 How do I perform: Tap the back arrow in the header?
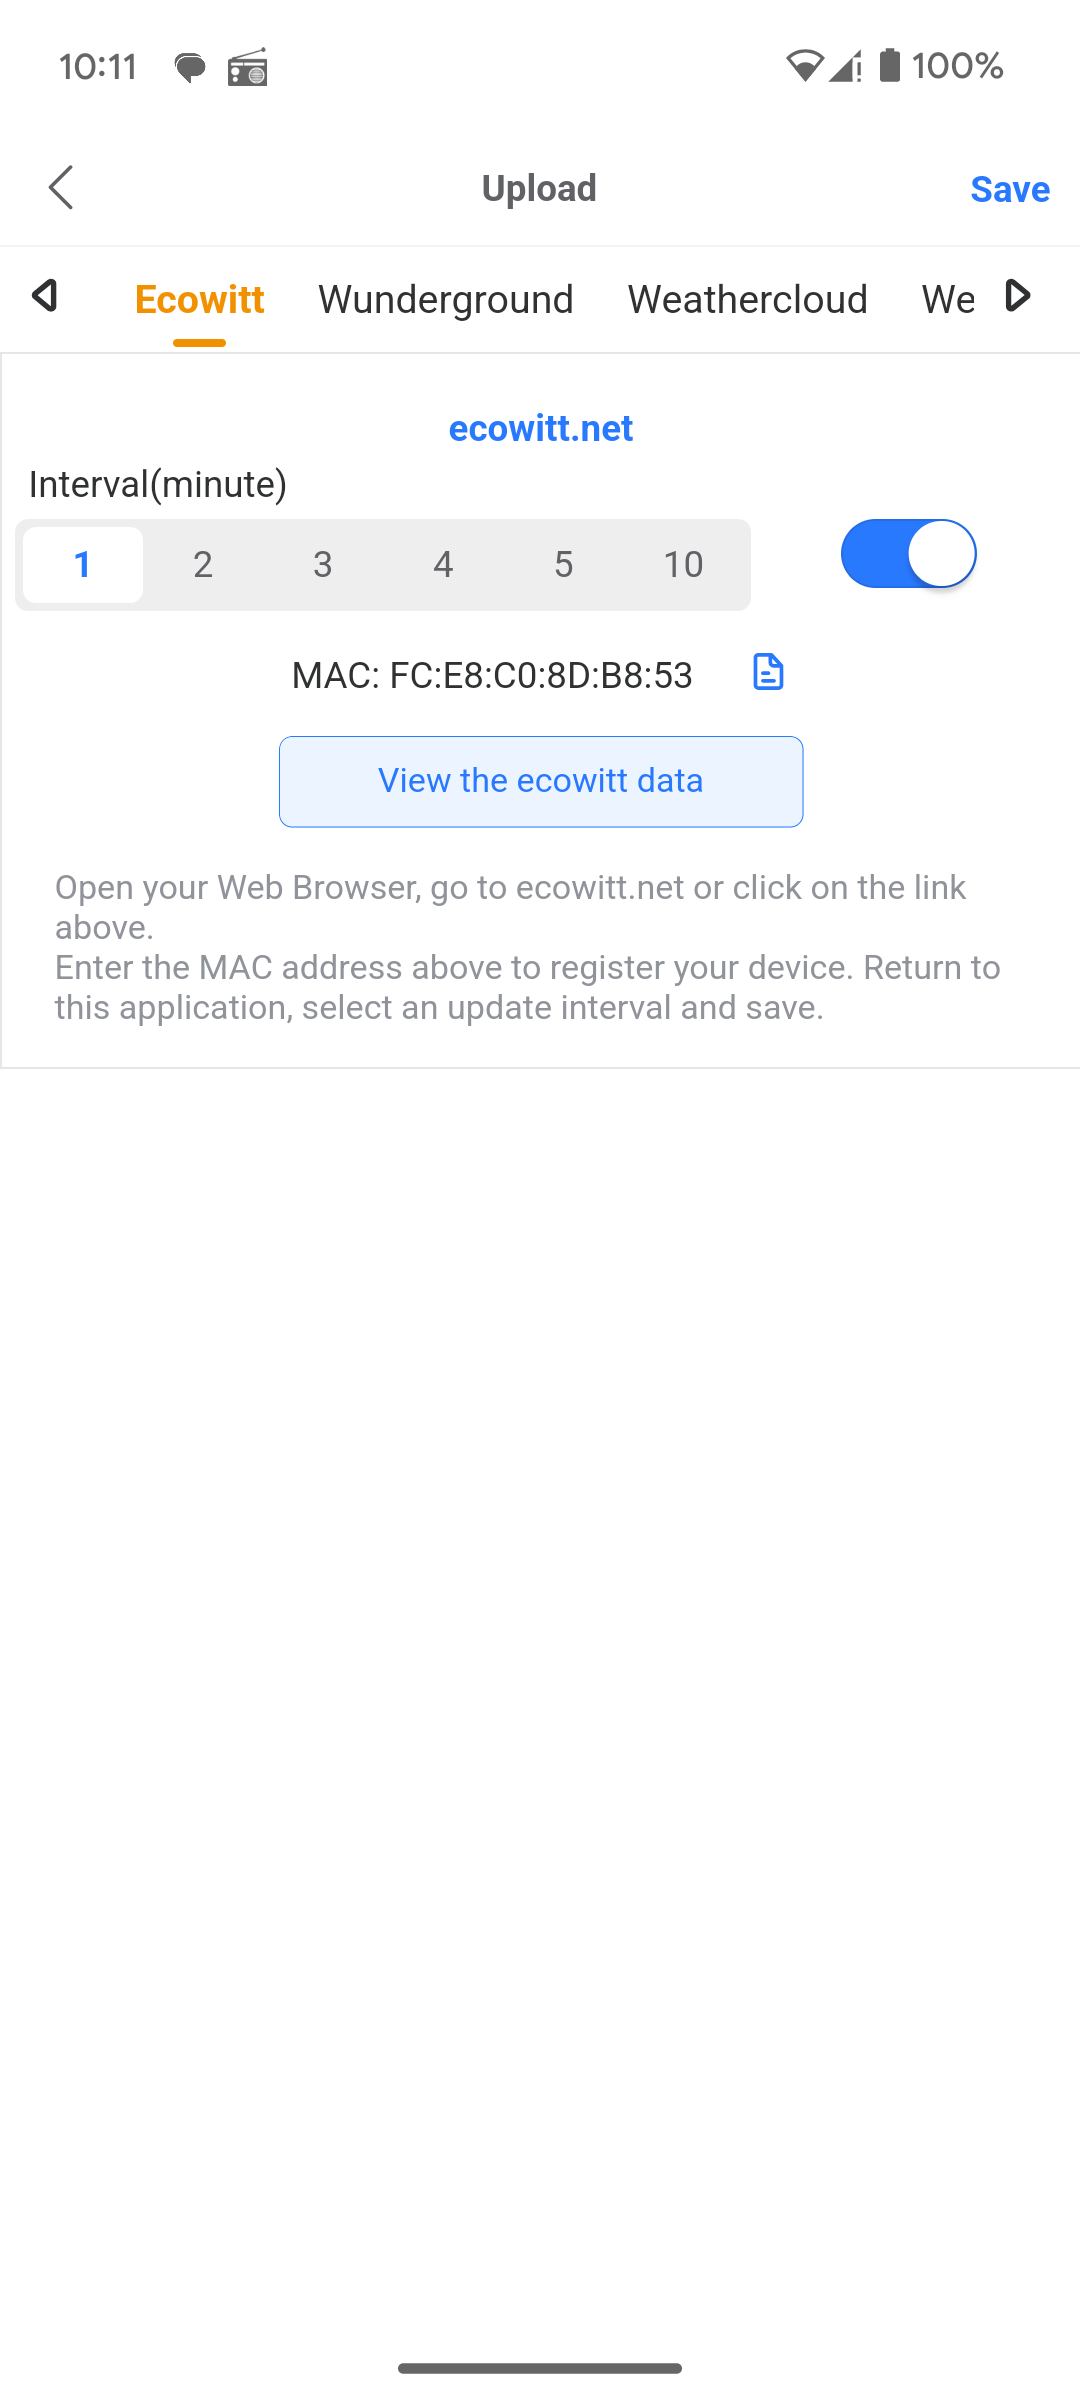click(x=61, y=188)
